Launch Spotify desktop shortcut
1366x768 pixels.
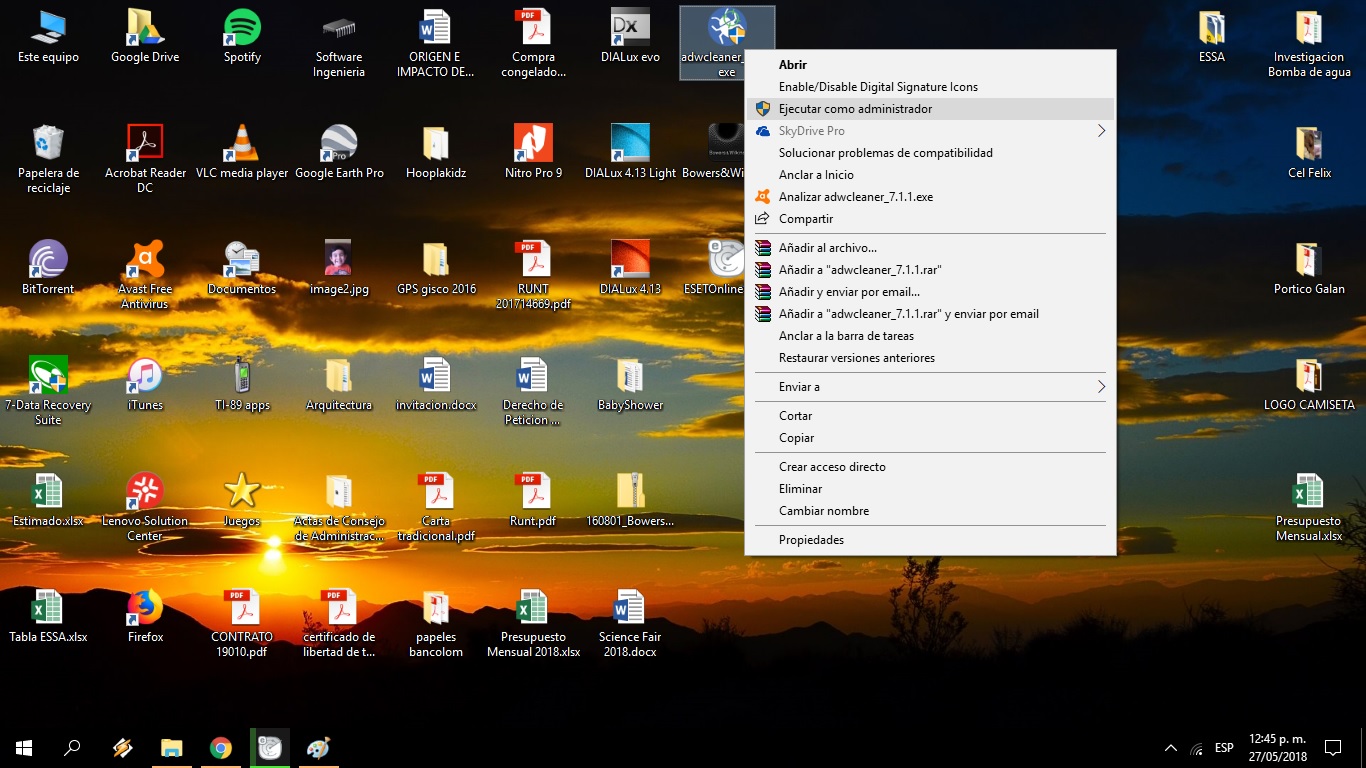[242, 36]
